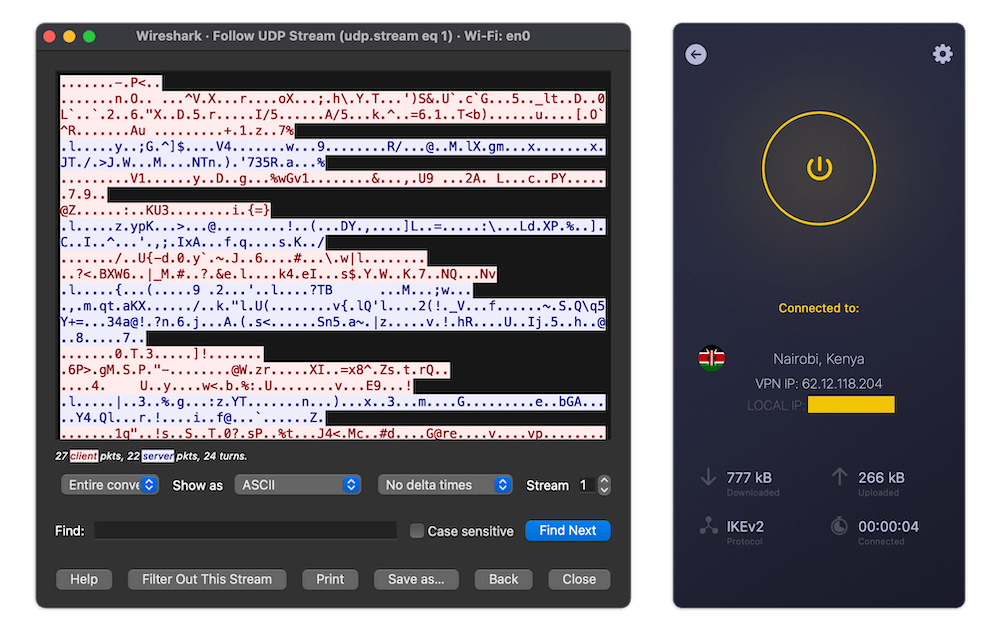Screen dimensions: 1000x632
Task: Click the Help button
Action: pyautogui.click(x=84, y=579)
